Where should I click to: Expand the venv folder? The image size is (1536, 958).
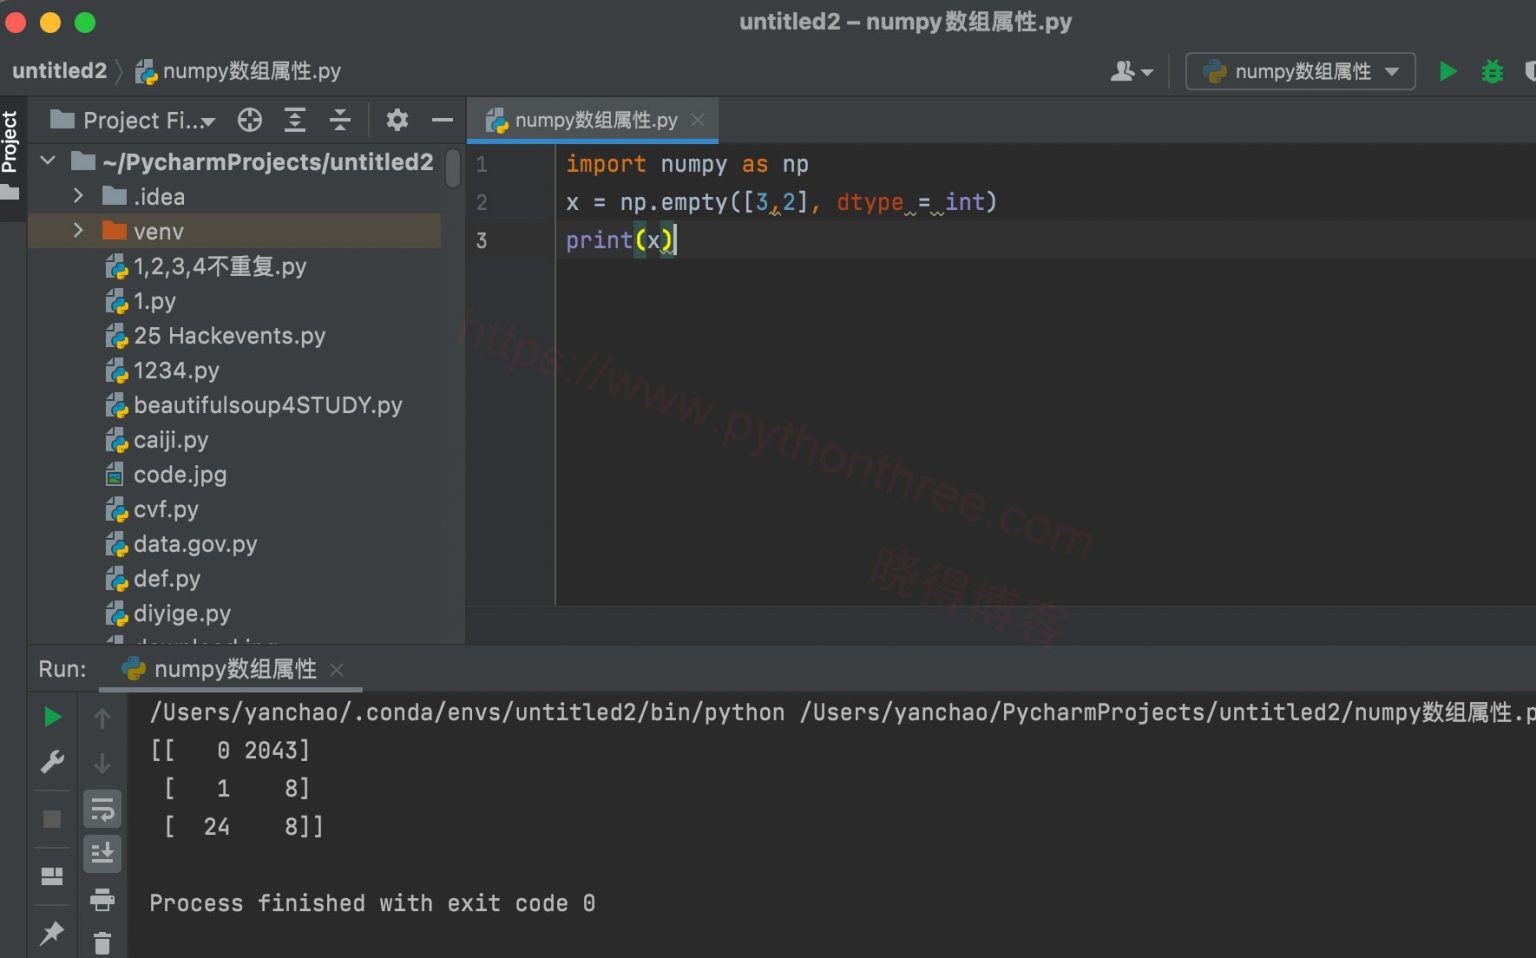pyautogui.click(x=78, y=231)
